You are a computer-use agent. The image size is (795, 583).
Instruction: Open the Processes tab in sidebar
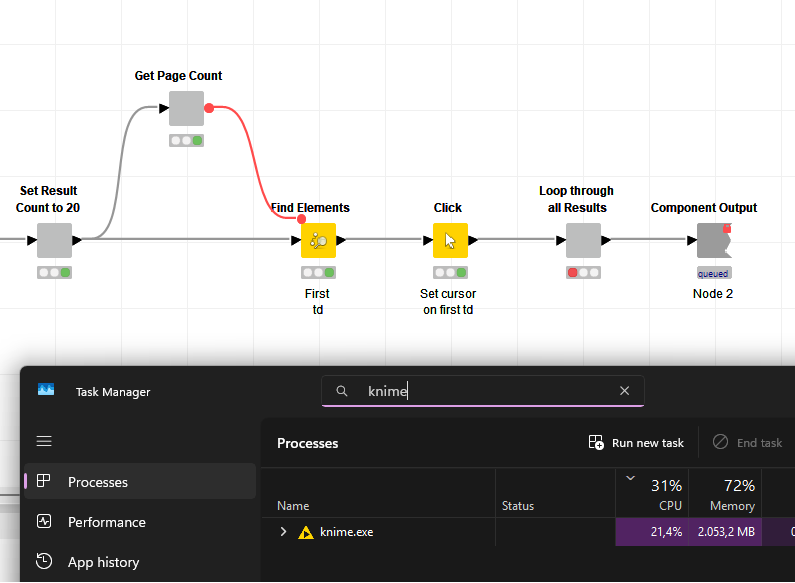pyautogui.click(x=140, y=481)
